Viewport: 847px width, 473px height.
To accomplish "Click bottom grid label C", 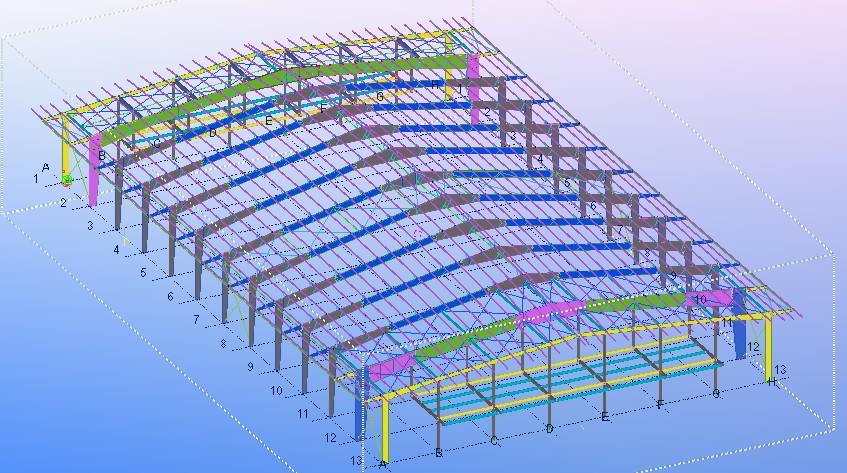I will click(x=494, y=440).
